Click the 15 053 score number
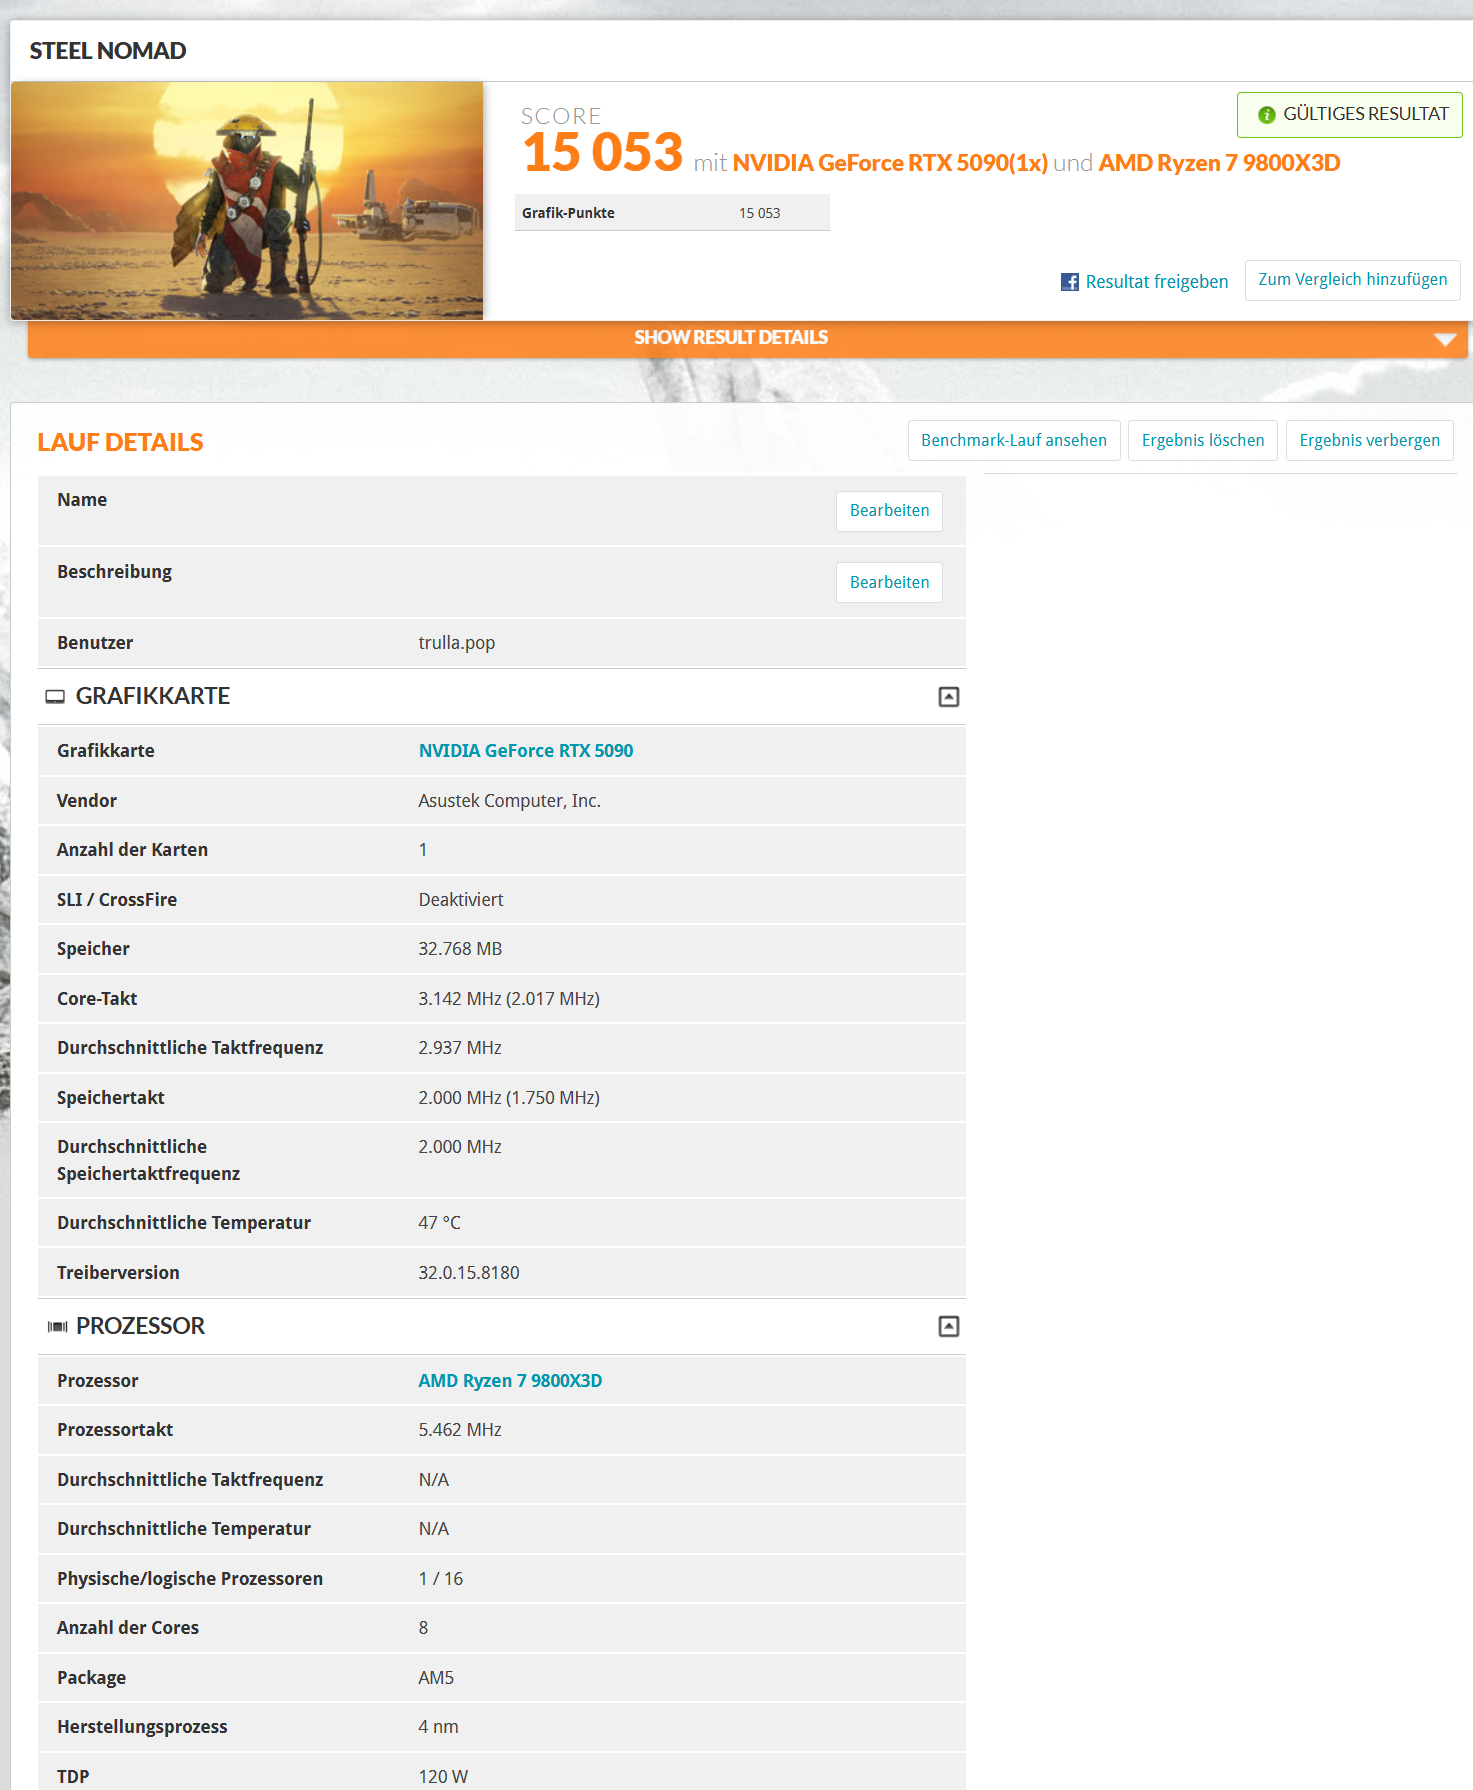 click(602, 153)
